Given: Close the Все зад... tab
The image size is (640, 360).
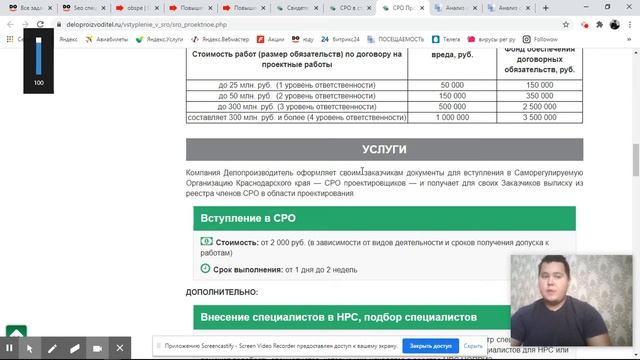Looking at the screenshot, I should (50, 8).
